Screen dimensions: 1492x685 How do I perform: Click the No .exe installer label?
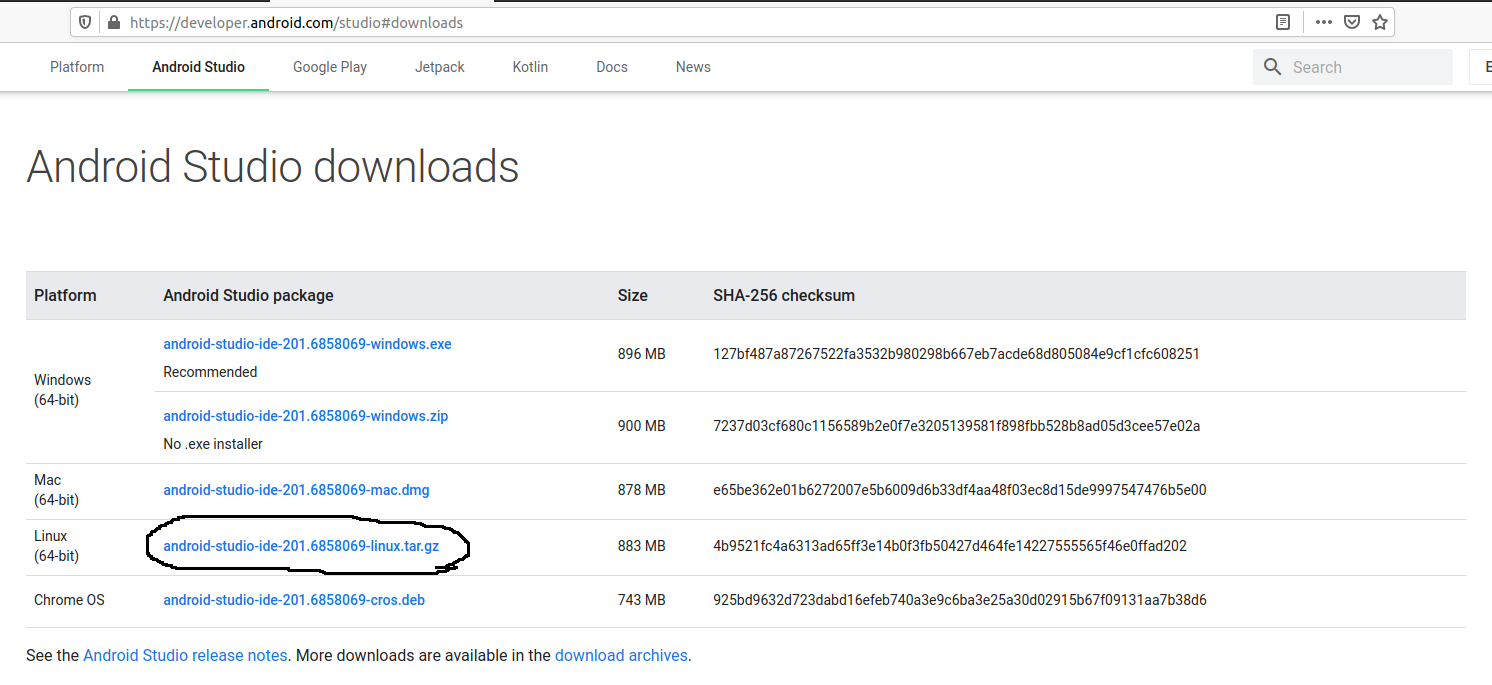tap(213, 444)
